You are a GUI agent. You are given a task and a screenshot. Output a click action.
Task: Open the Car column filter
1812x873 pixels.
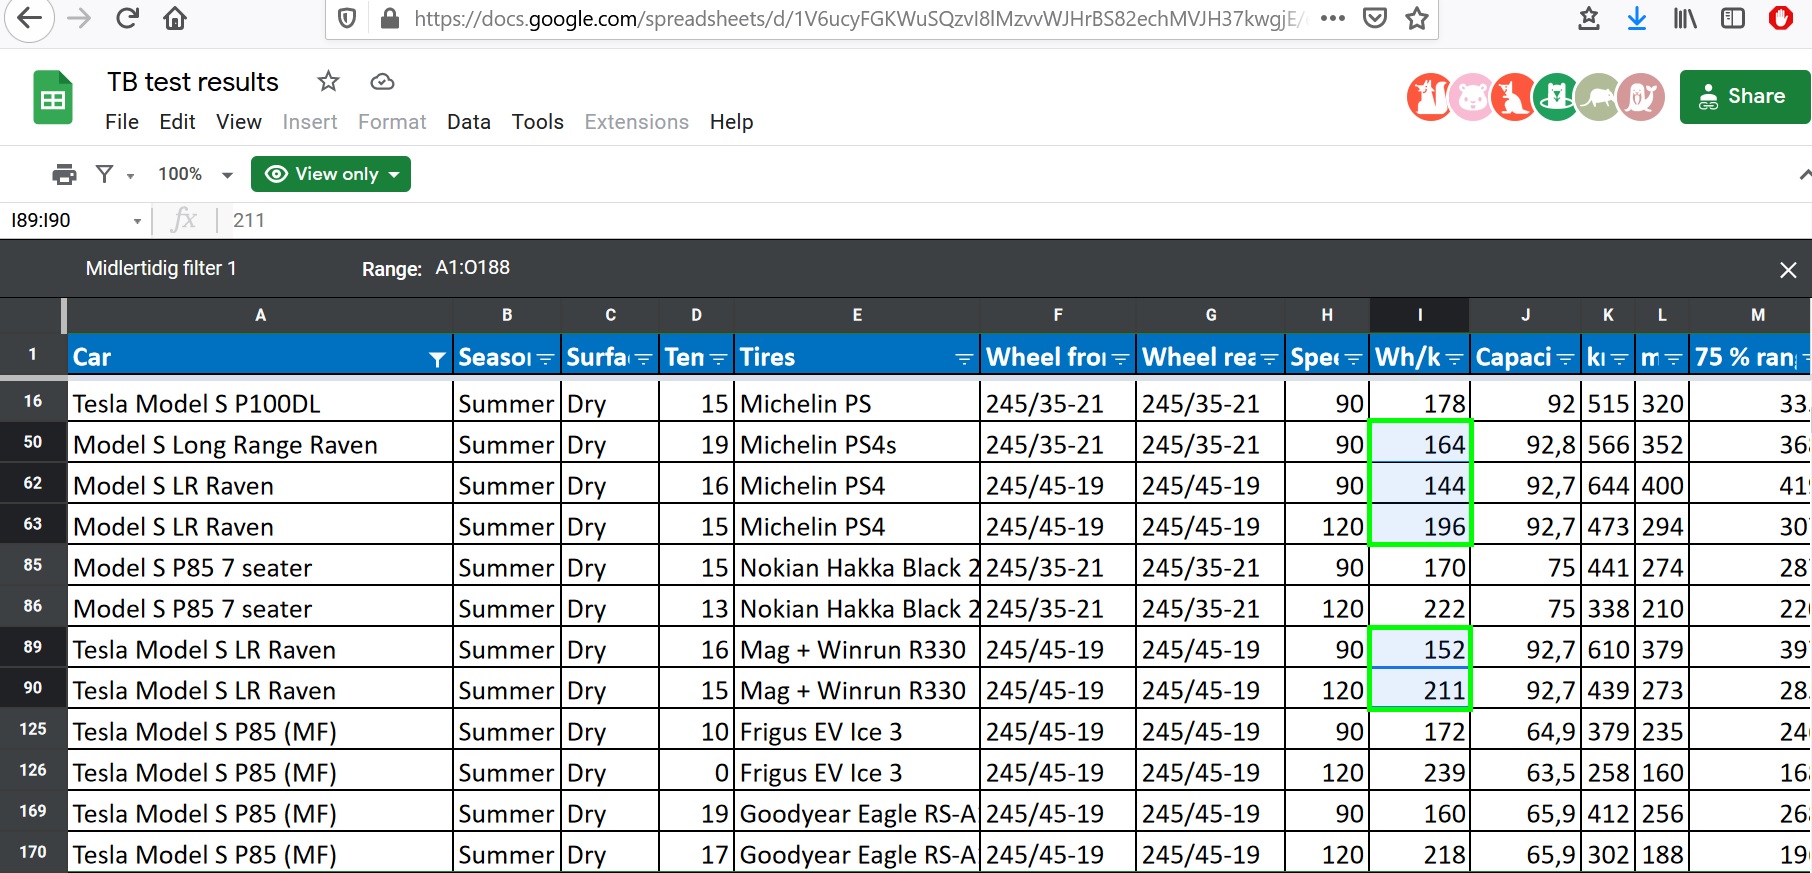point(437,358)
